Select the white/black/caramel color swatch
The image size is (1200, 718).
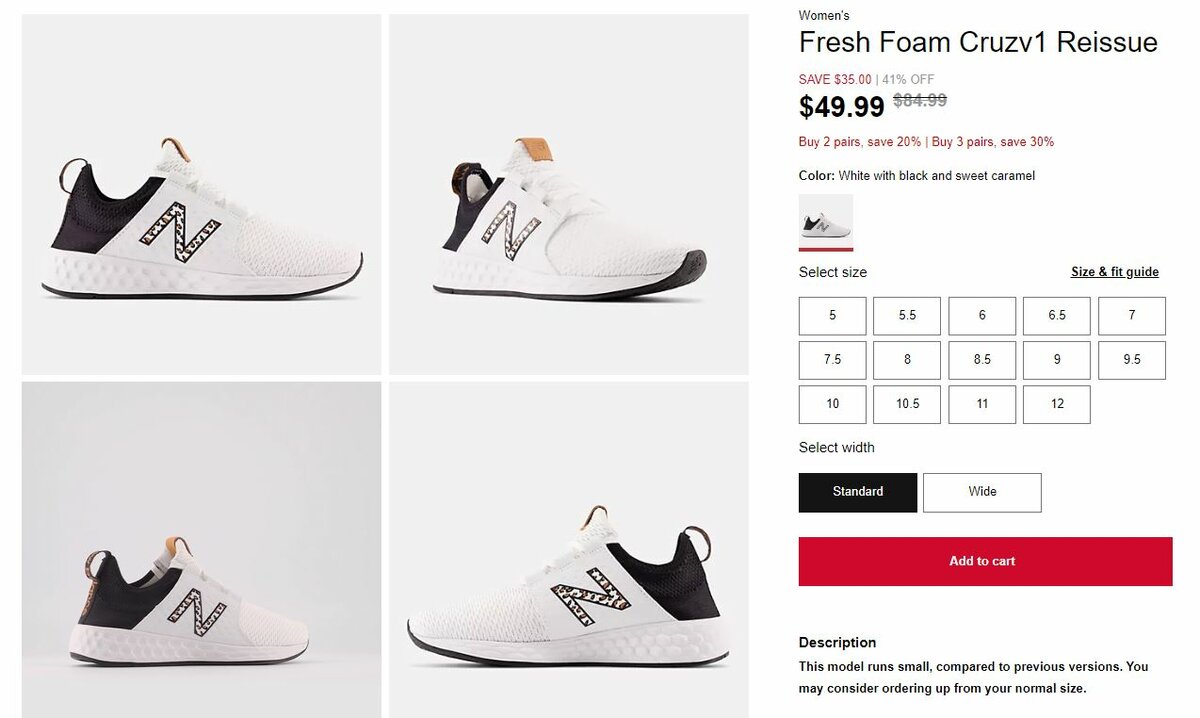point(826,221)
